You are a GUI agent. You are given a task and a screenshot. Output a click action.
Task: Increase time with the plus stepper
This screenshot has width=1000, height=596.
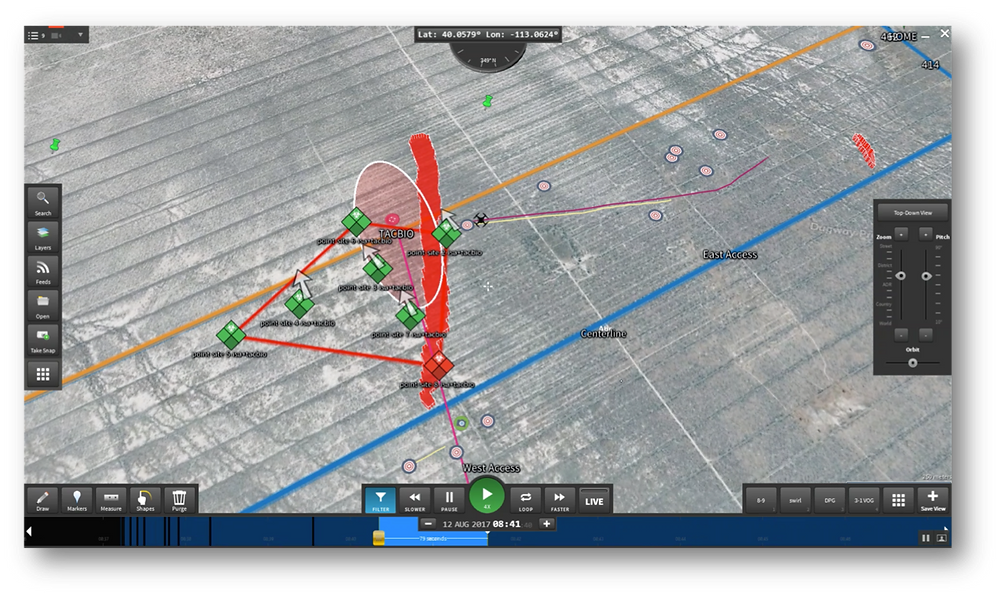click(x=547, y=524)
